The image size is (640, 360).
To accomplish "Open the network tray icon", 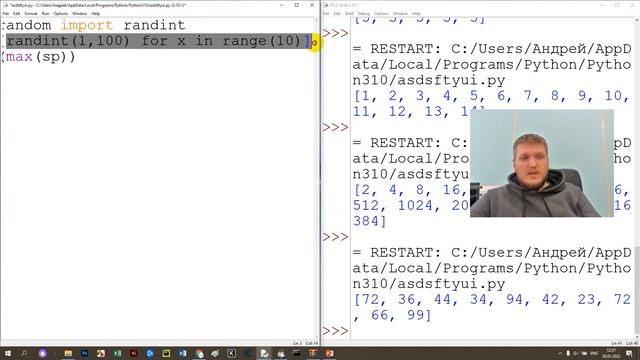I will click(x=584, y=353).
